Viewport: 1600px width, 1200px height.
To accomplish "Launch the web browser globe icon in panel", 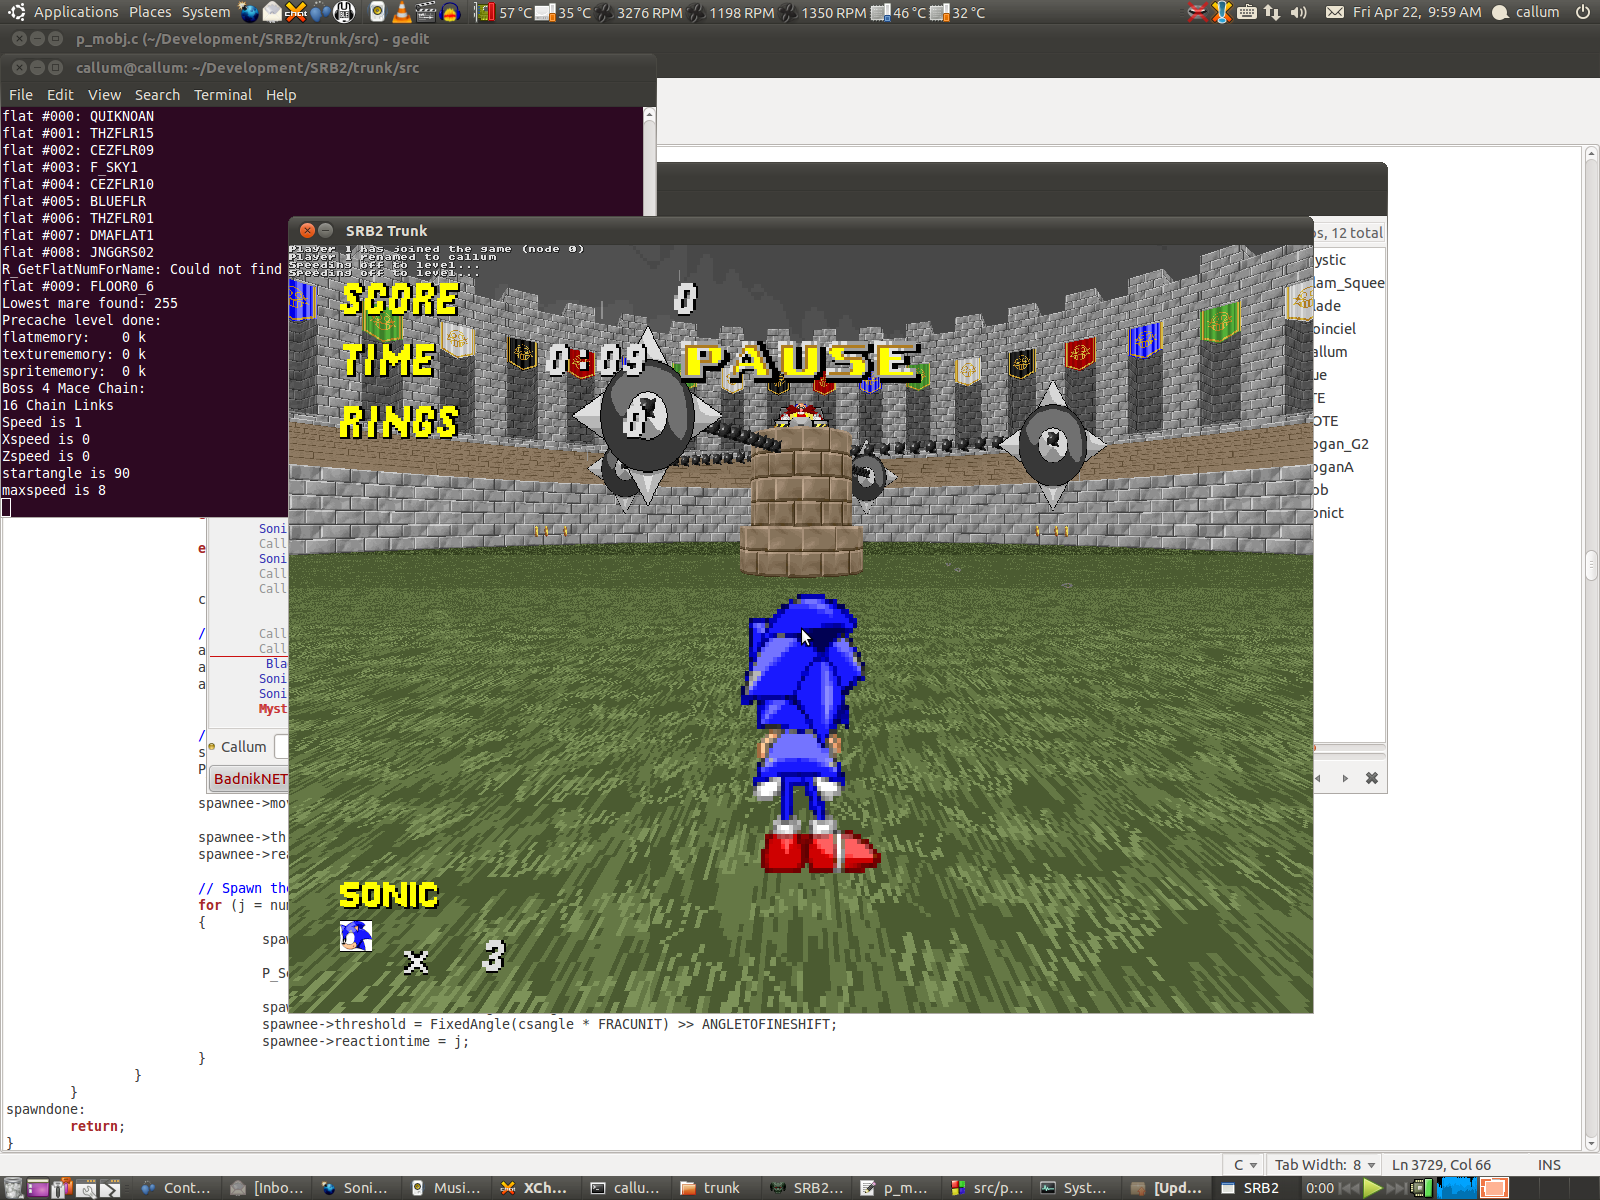I will click(x=248, y=12).
